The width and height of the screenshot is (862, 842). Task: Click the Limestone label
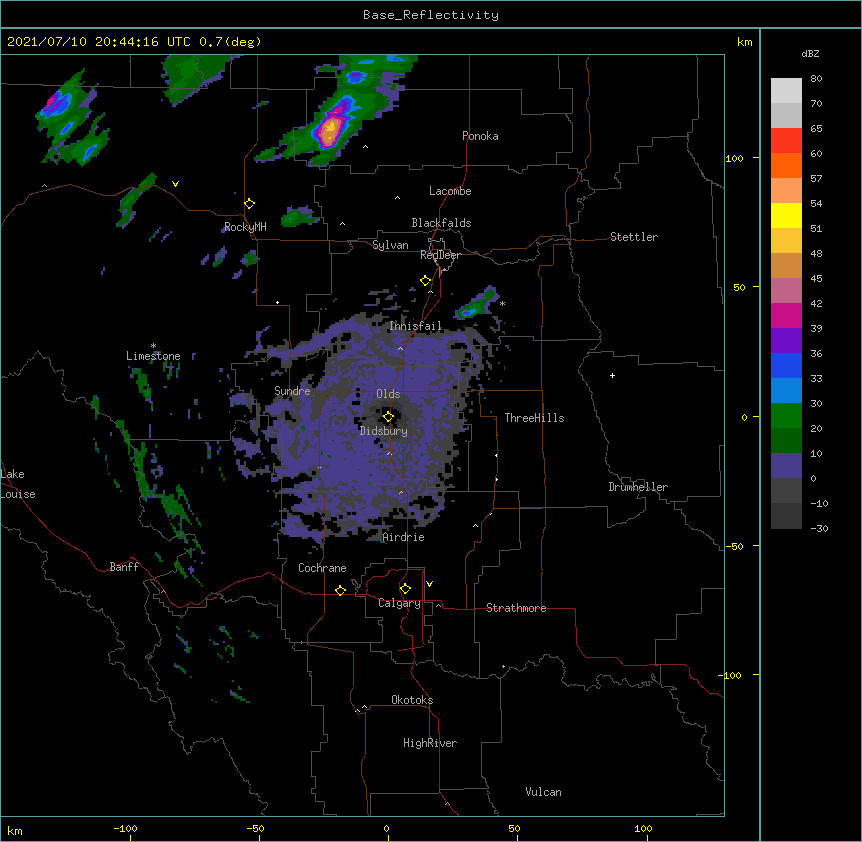coord(153,356)
